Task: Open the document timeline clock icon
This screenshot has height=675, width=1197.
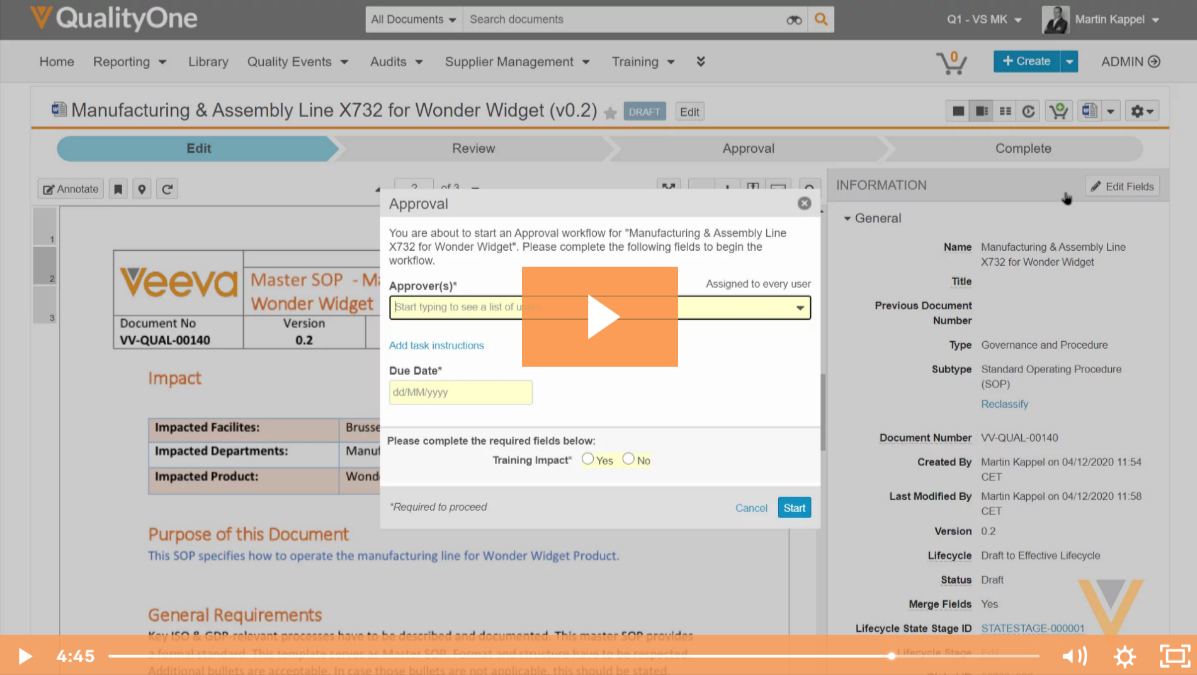Action: tap(1028, 110)
